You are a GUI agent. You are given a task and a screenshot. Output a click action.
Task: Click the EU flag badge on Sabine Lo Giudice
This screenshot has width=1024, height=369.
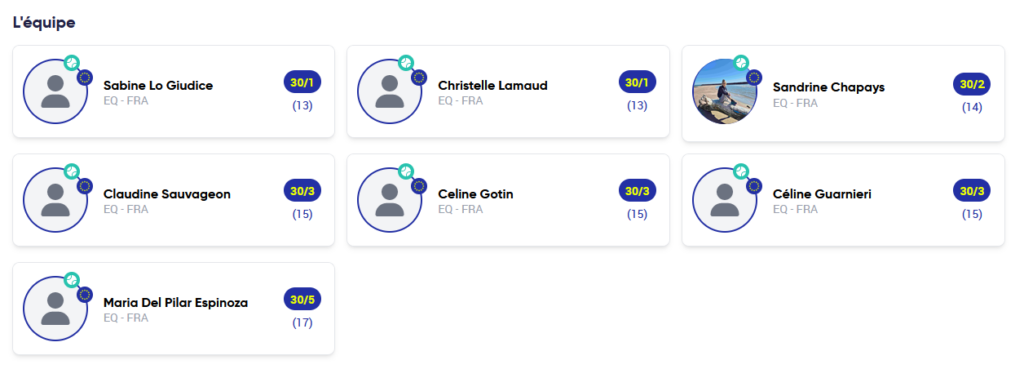84,78
